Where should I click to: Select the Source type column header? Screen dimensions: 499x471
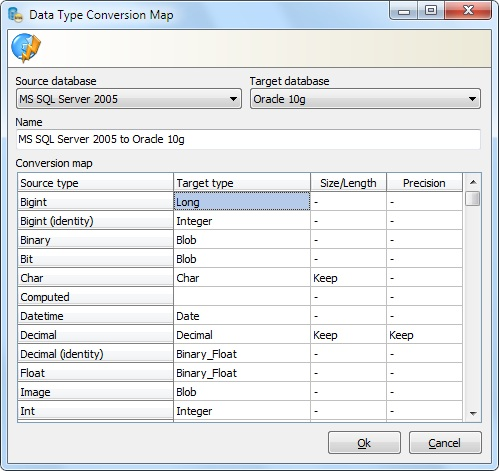pos(96,183)
